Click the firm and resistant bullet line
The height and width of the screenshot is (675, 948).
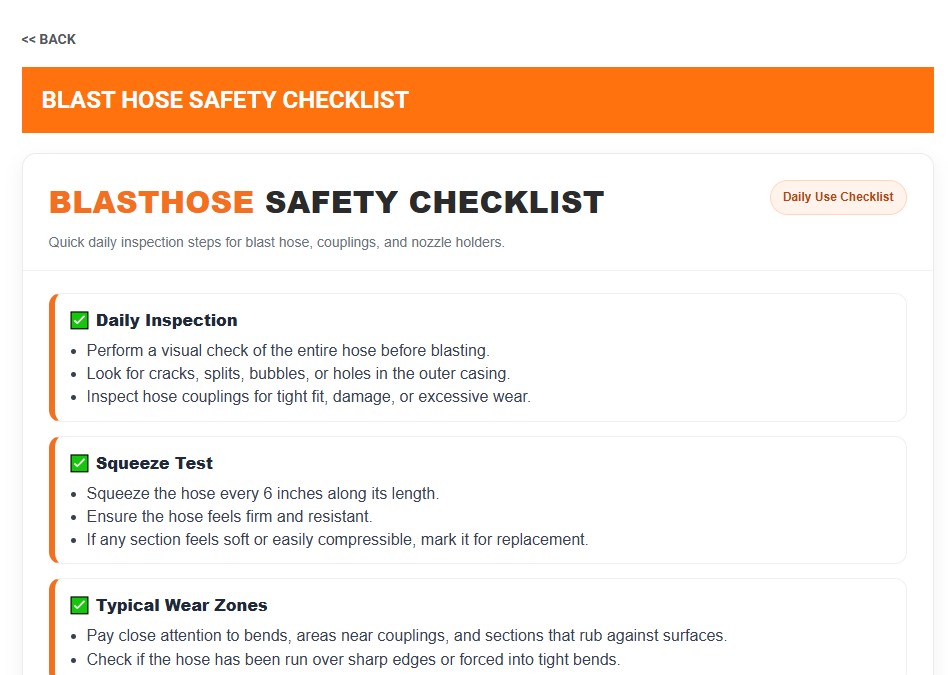tap(229, 517)
